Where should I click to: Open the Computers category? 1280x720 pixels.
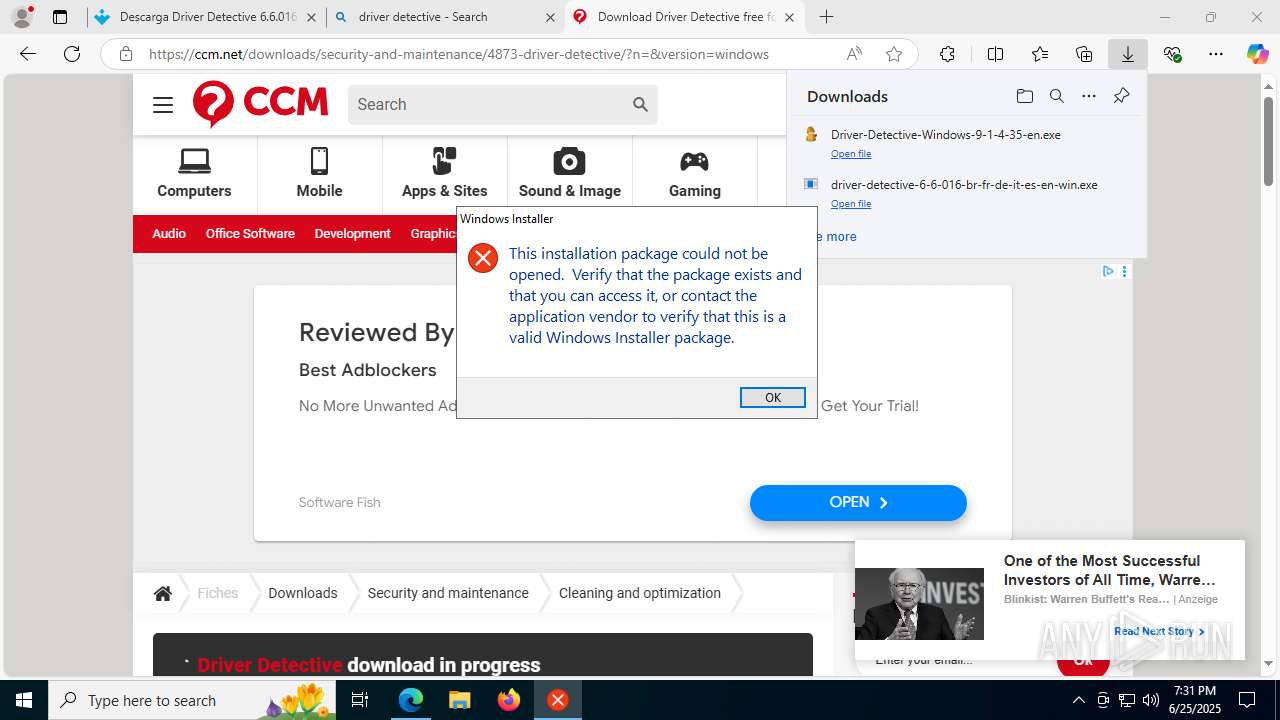[194, 174]
